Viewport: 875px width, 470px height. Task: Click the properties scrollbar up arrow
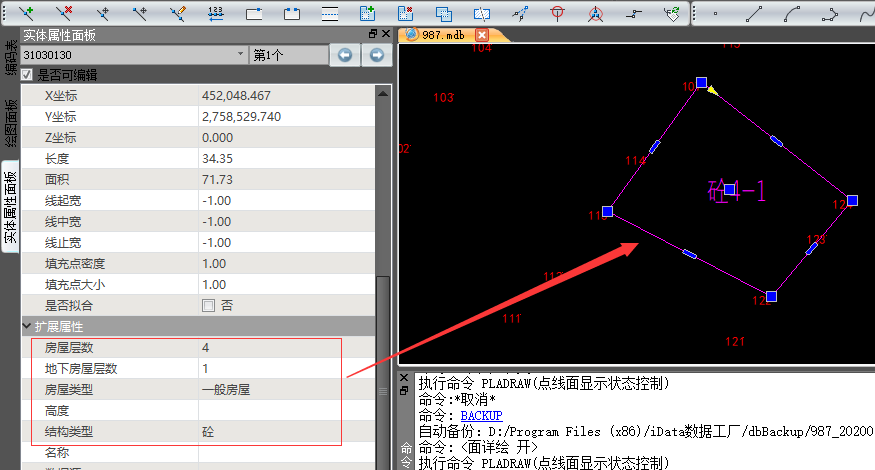click(383, 93)
